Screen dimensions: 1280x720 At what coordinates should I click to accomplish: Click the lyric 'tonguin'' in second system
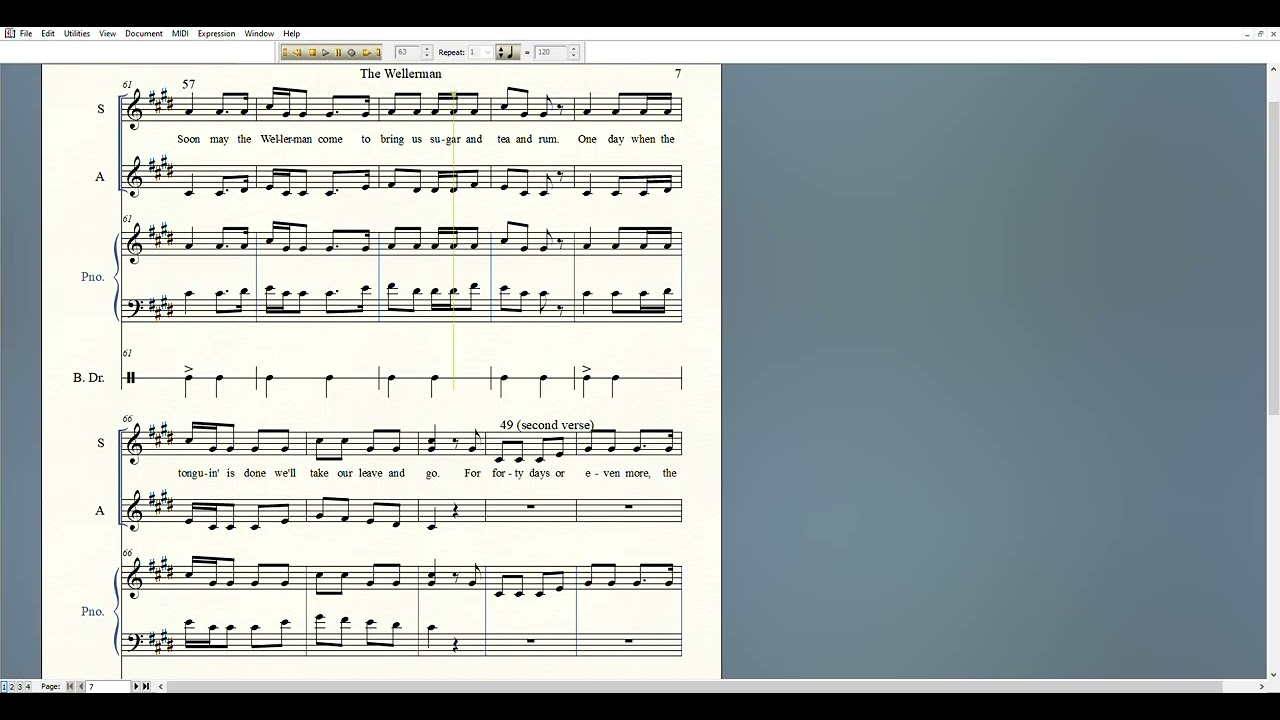pos(198,473)
